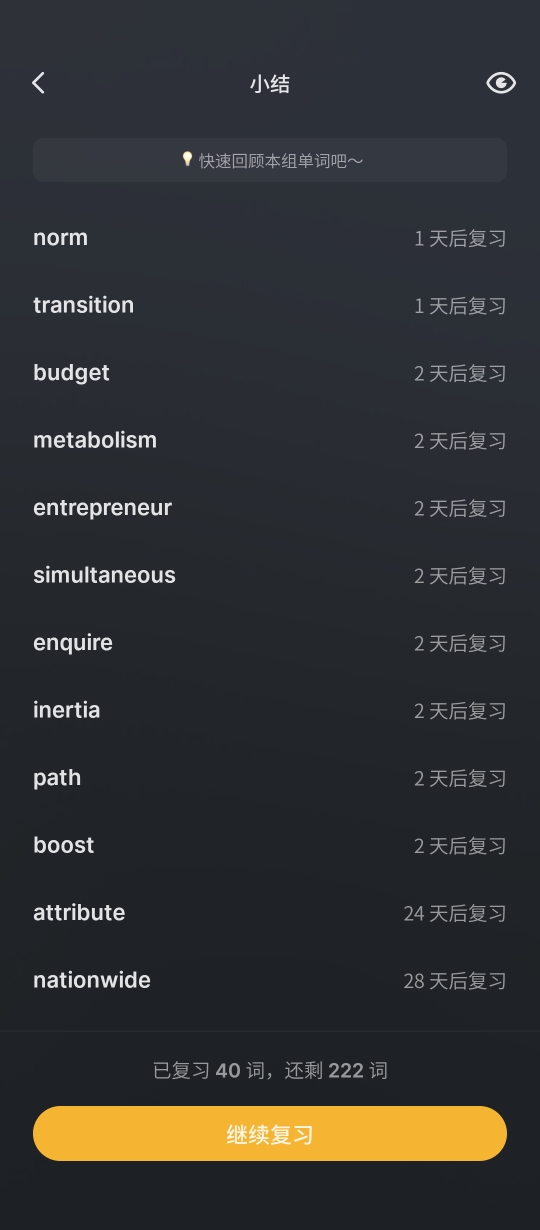Open the word norm
Viewport: 540px width, 1230px height.
60,238
